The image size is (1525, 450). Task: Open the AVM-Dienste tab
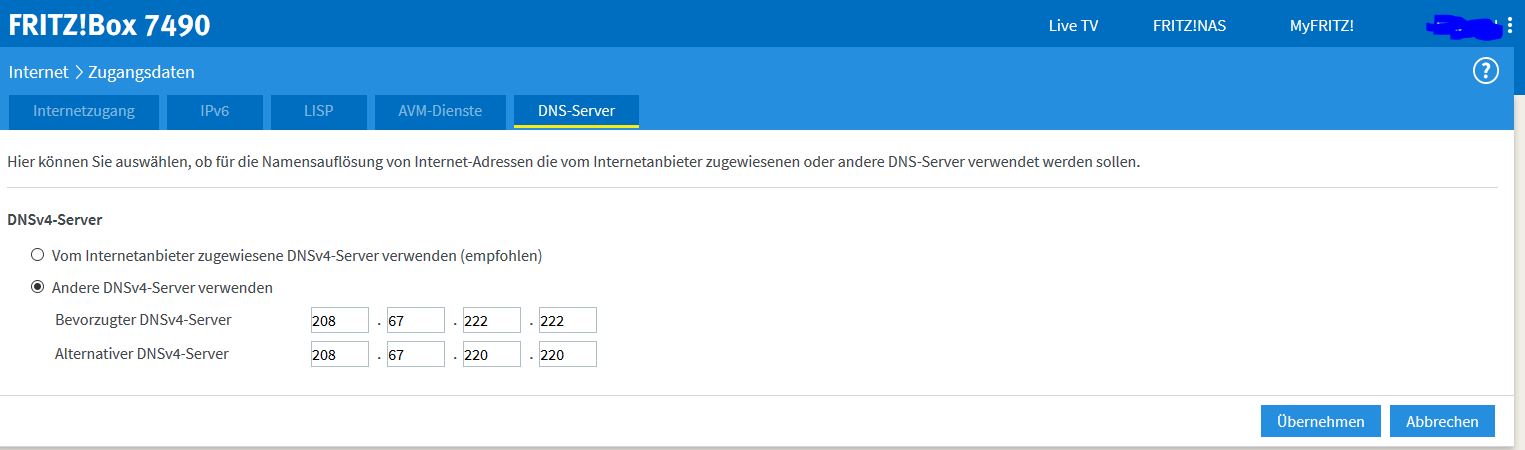pos(439,111)
